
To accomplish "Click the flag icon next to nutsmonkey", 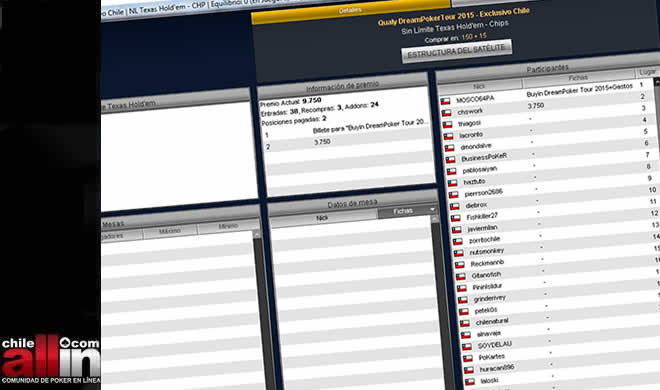I will (458, 253).
